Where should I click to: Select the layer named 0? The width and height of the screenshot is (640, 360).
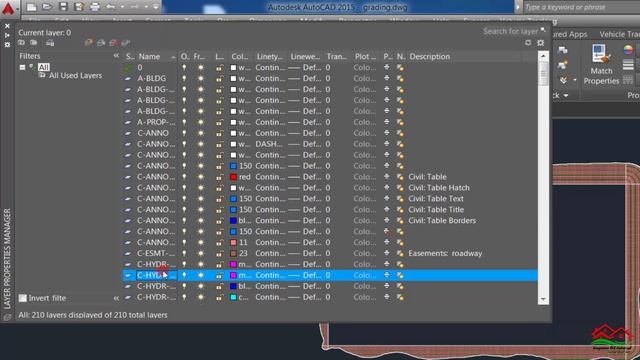[x=140, y=67]
